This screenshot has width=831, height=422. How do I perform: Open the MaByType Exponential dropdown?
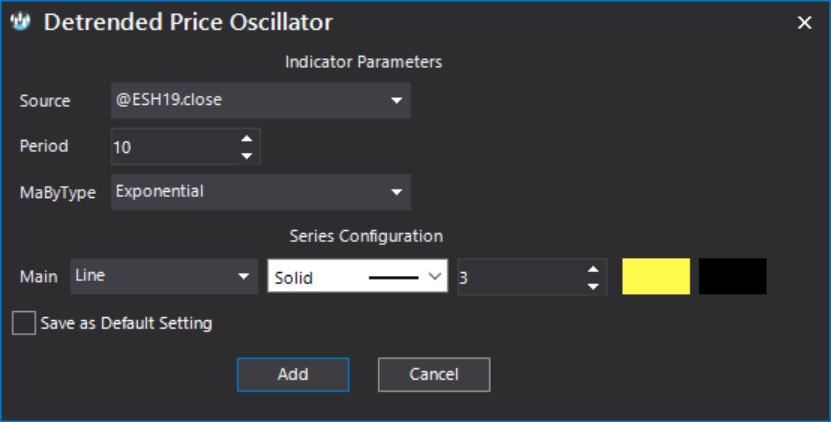coord(260,192)
